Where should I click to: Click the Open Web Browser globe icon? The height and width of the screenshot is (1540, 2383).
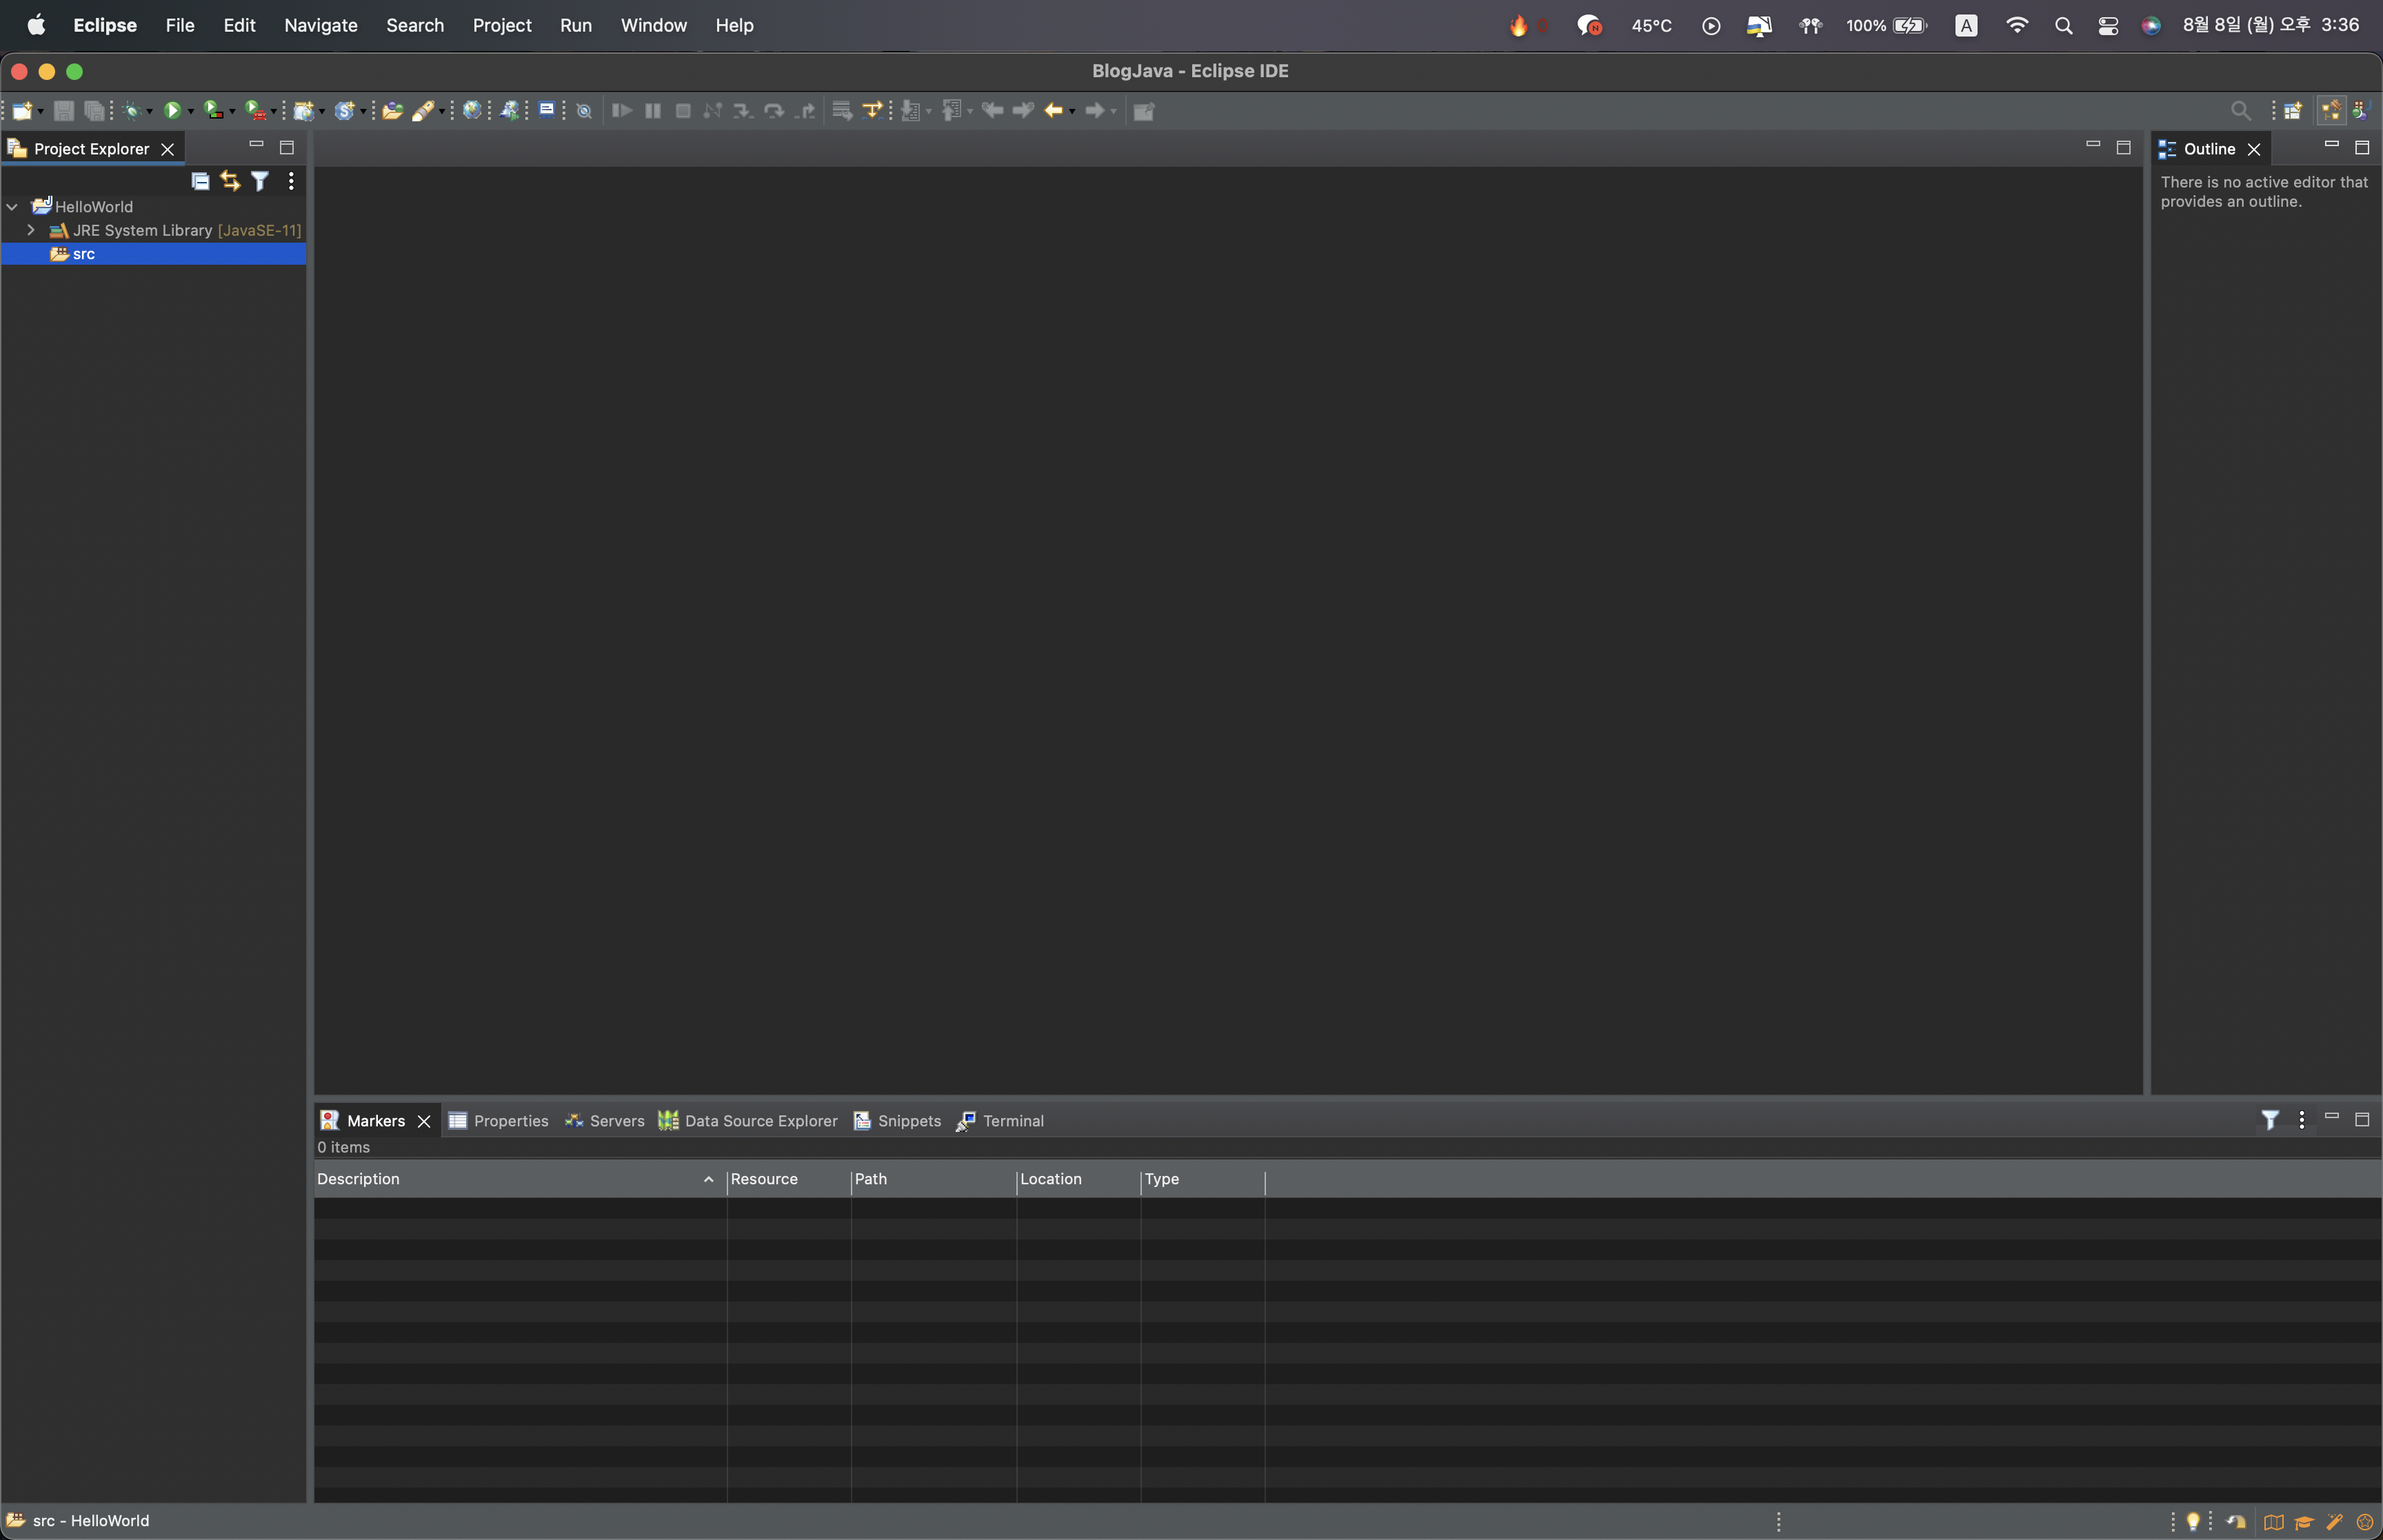(472, 111)
